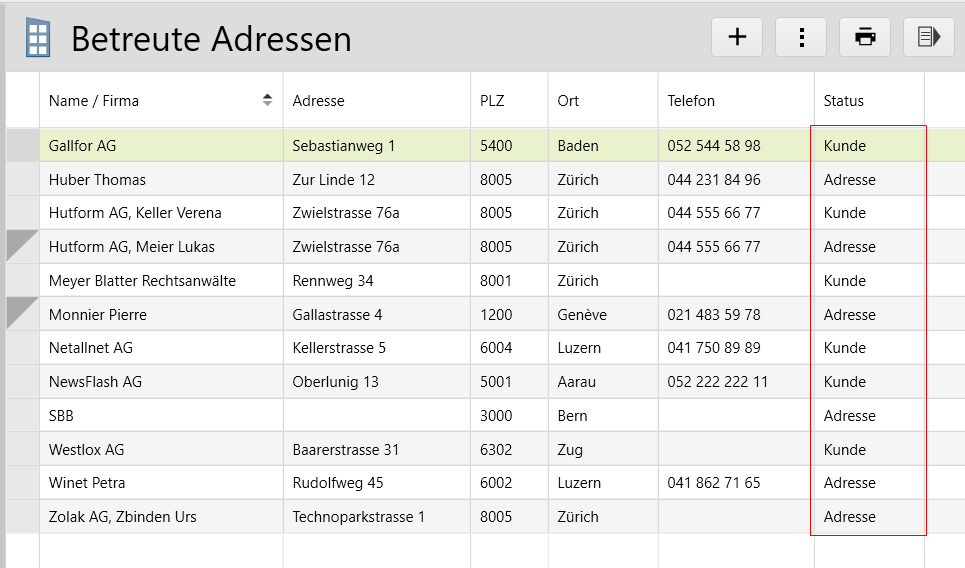
Task: Sort by the PLZ column header
Action: click(x=492, y=101)
